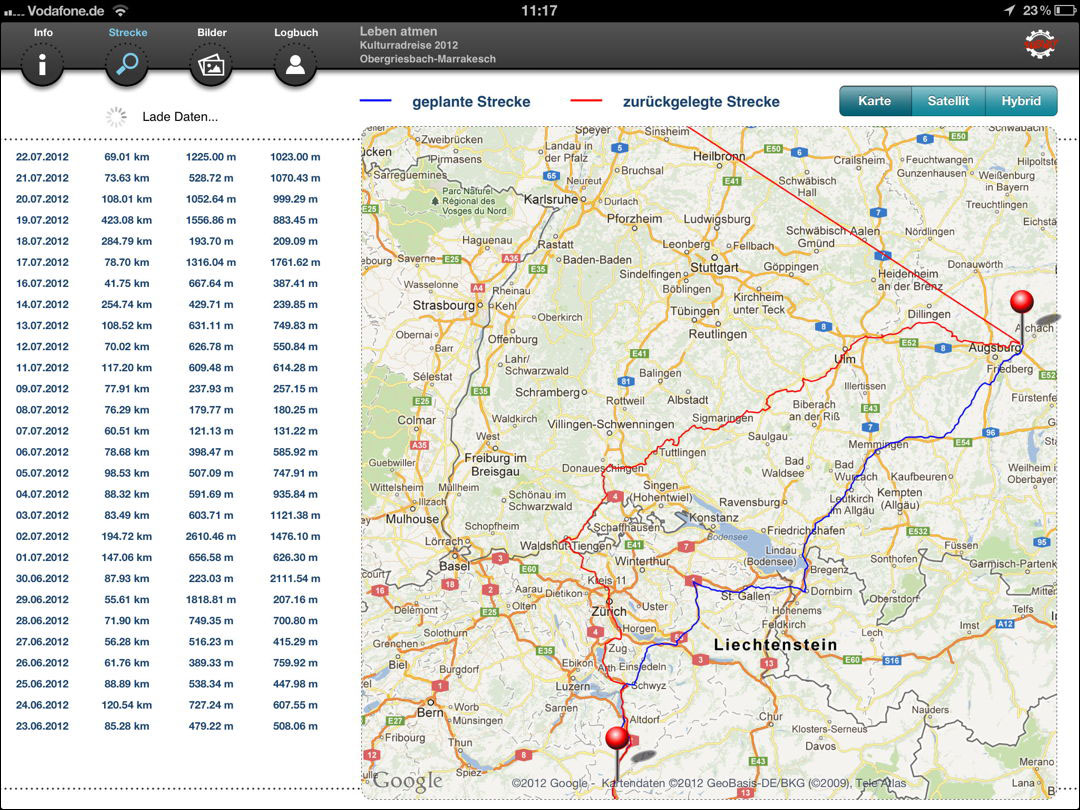Screen dimensions: 1080x810
Task: Select the 23.06.2012 route entry
Action: 168,726
